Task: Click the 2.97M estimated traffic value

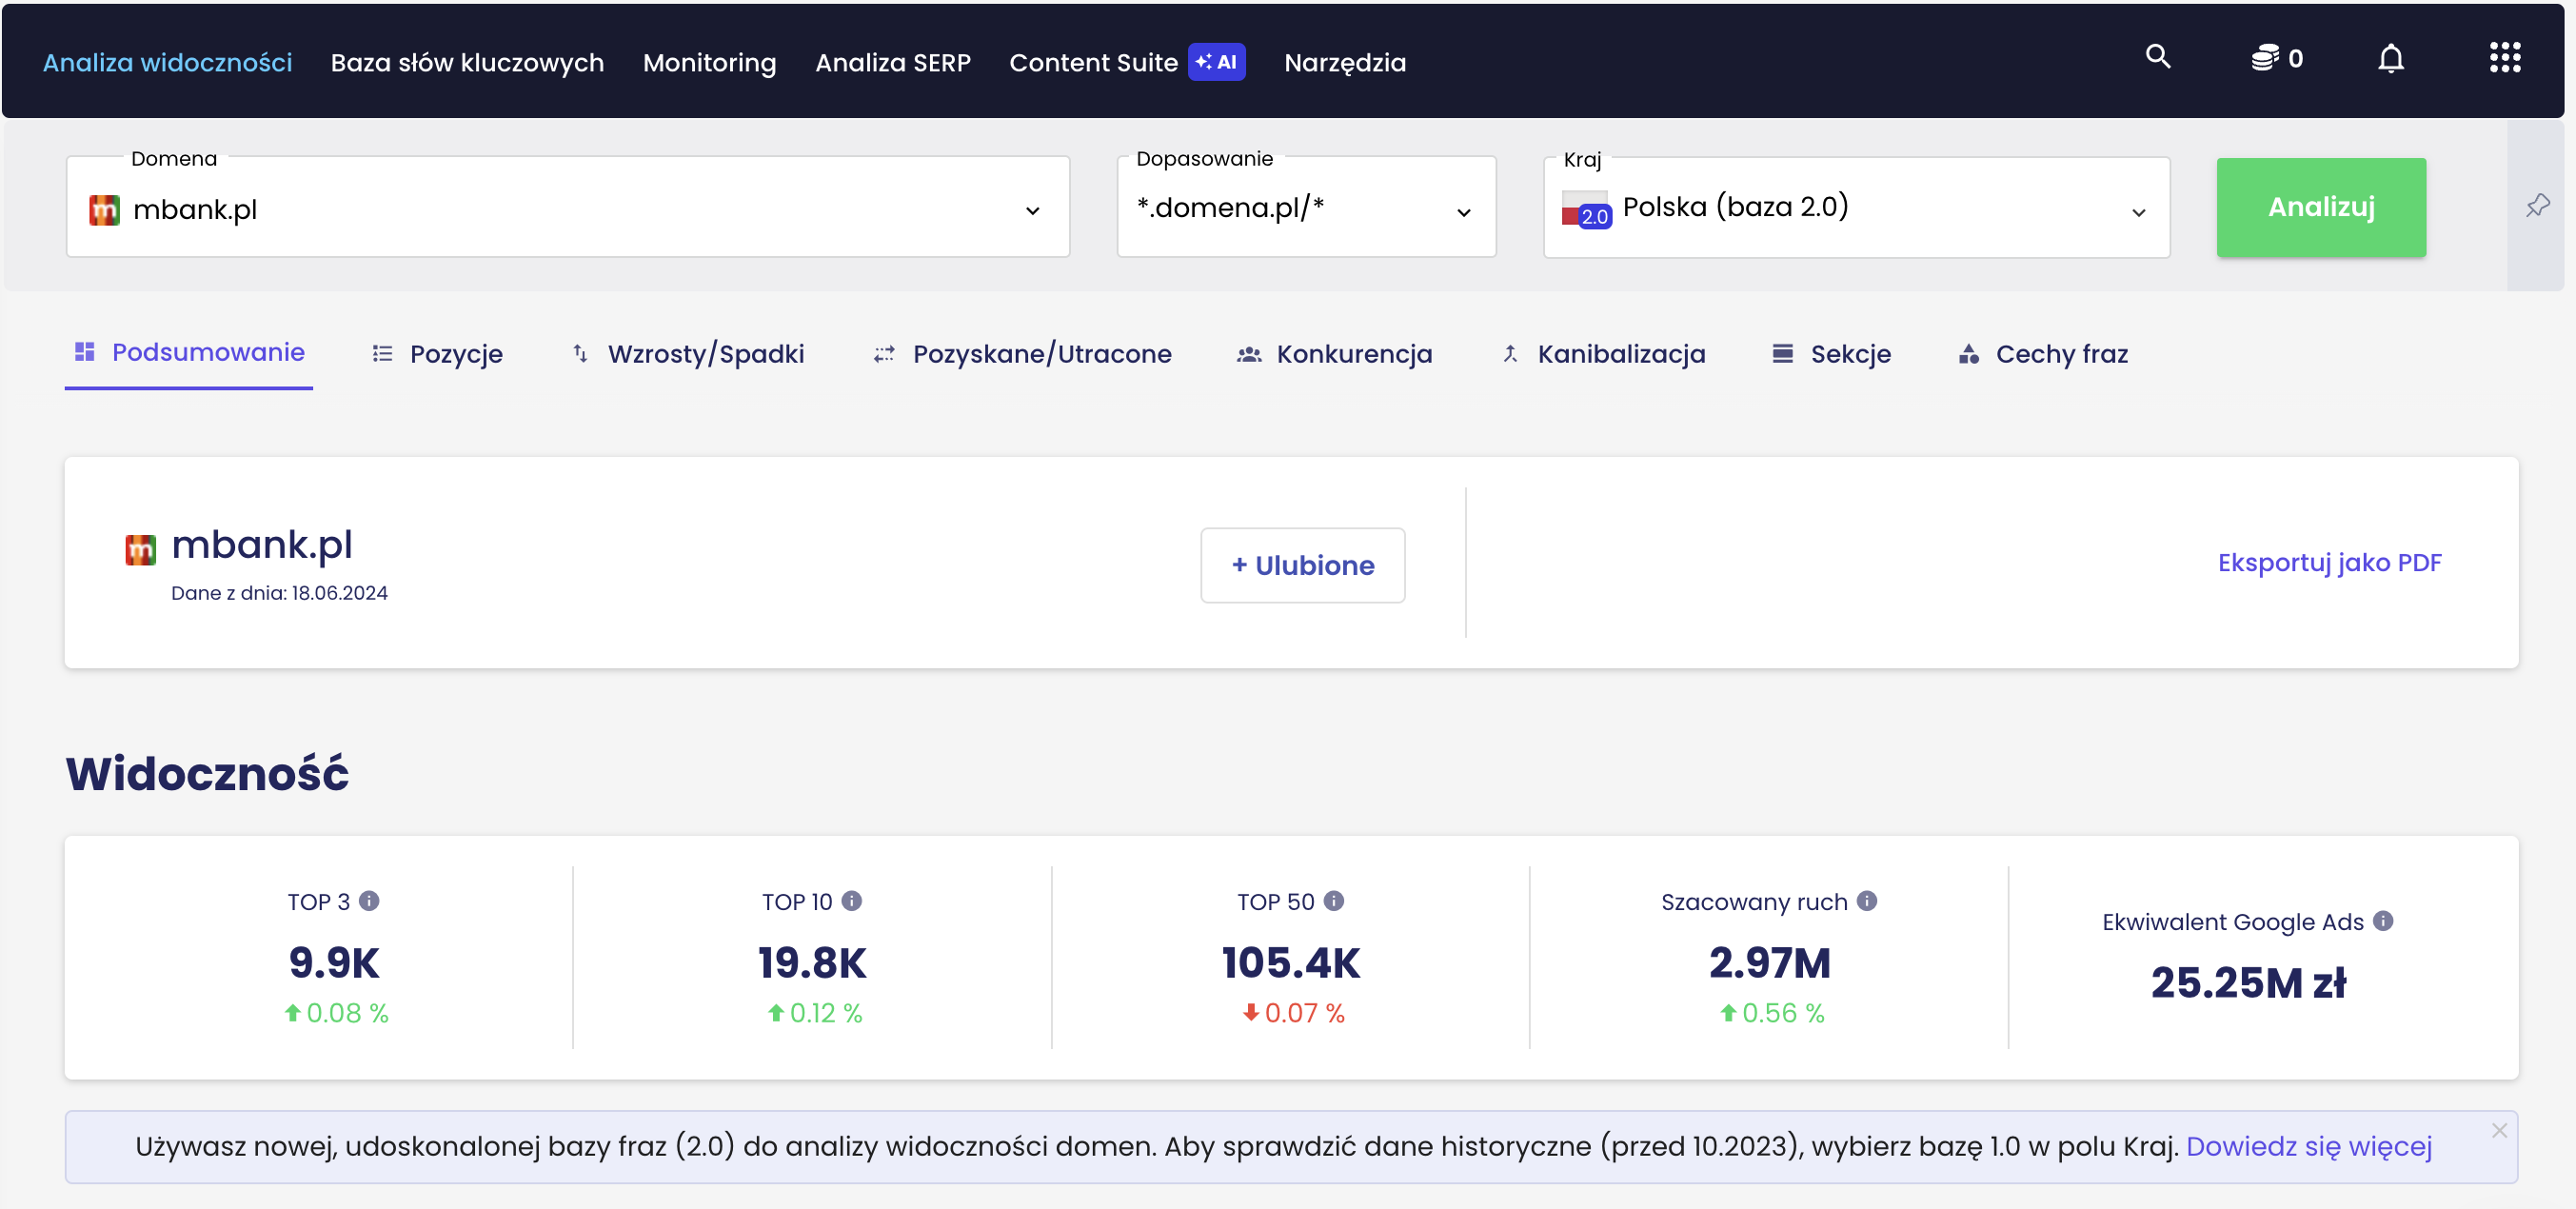Action: [1769, 962]
